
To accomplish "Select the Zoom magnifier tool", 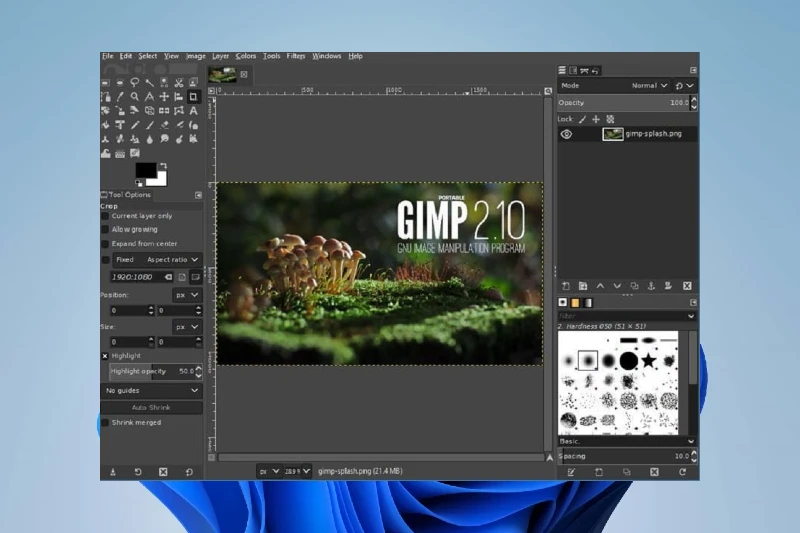I will tap(135, 96).
